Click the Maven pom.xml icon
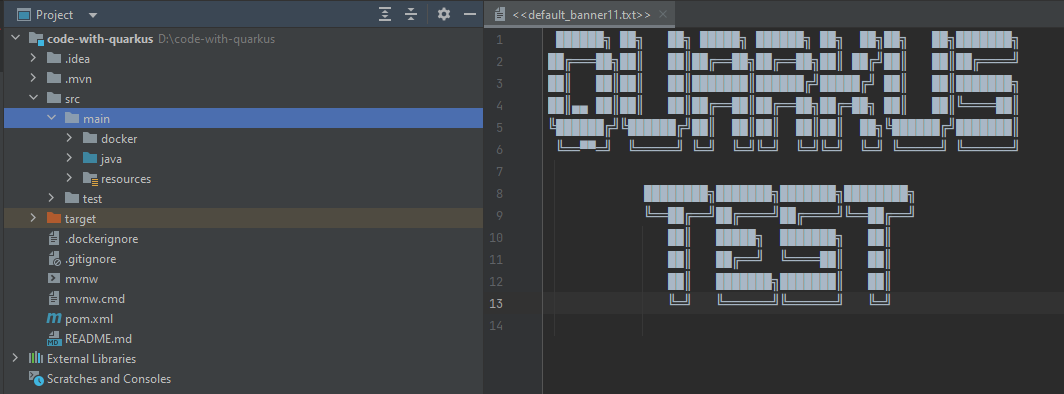 click(x=54, y=319)
